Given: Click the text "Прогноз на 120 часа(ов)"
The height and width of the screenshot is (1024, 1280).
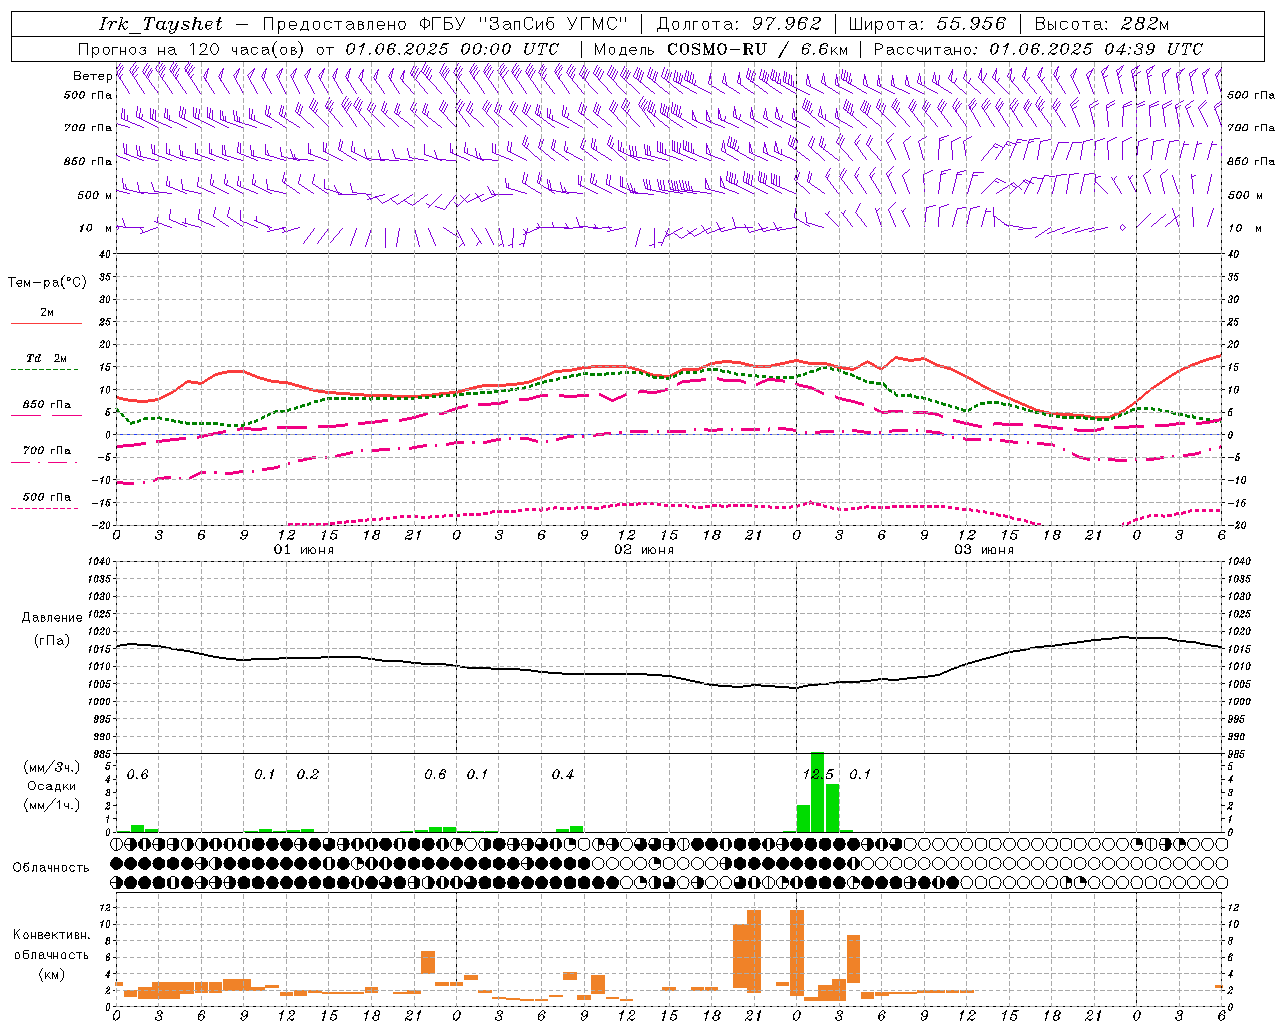Looking at the screenshot, I should click(192, 49).
